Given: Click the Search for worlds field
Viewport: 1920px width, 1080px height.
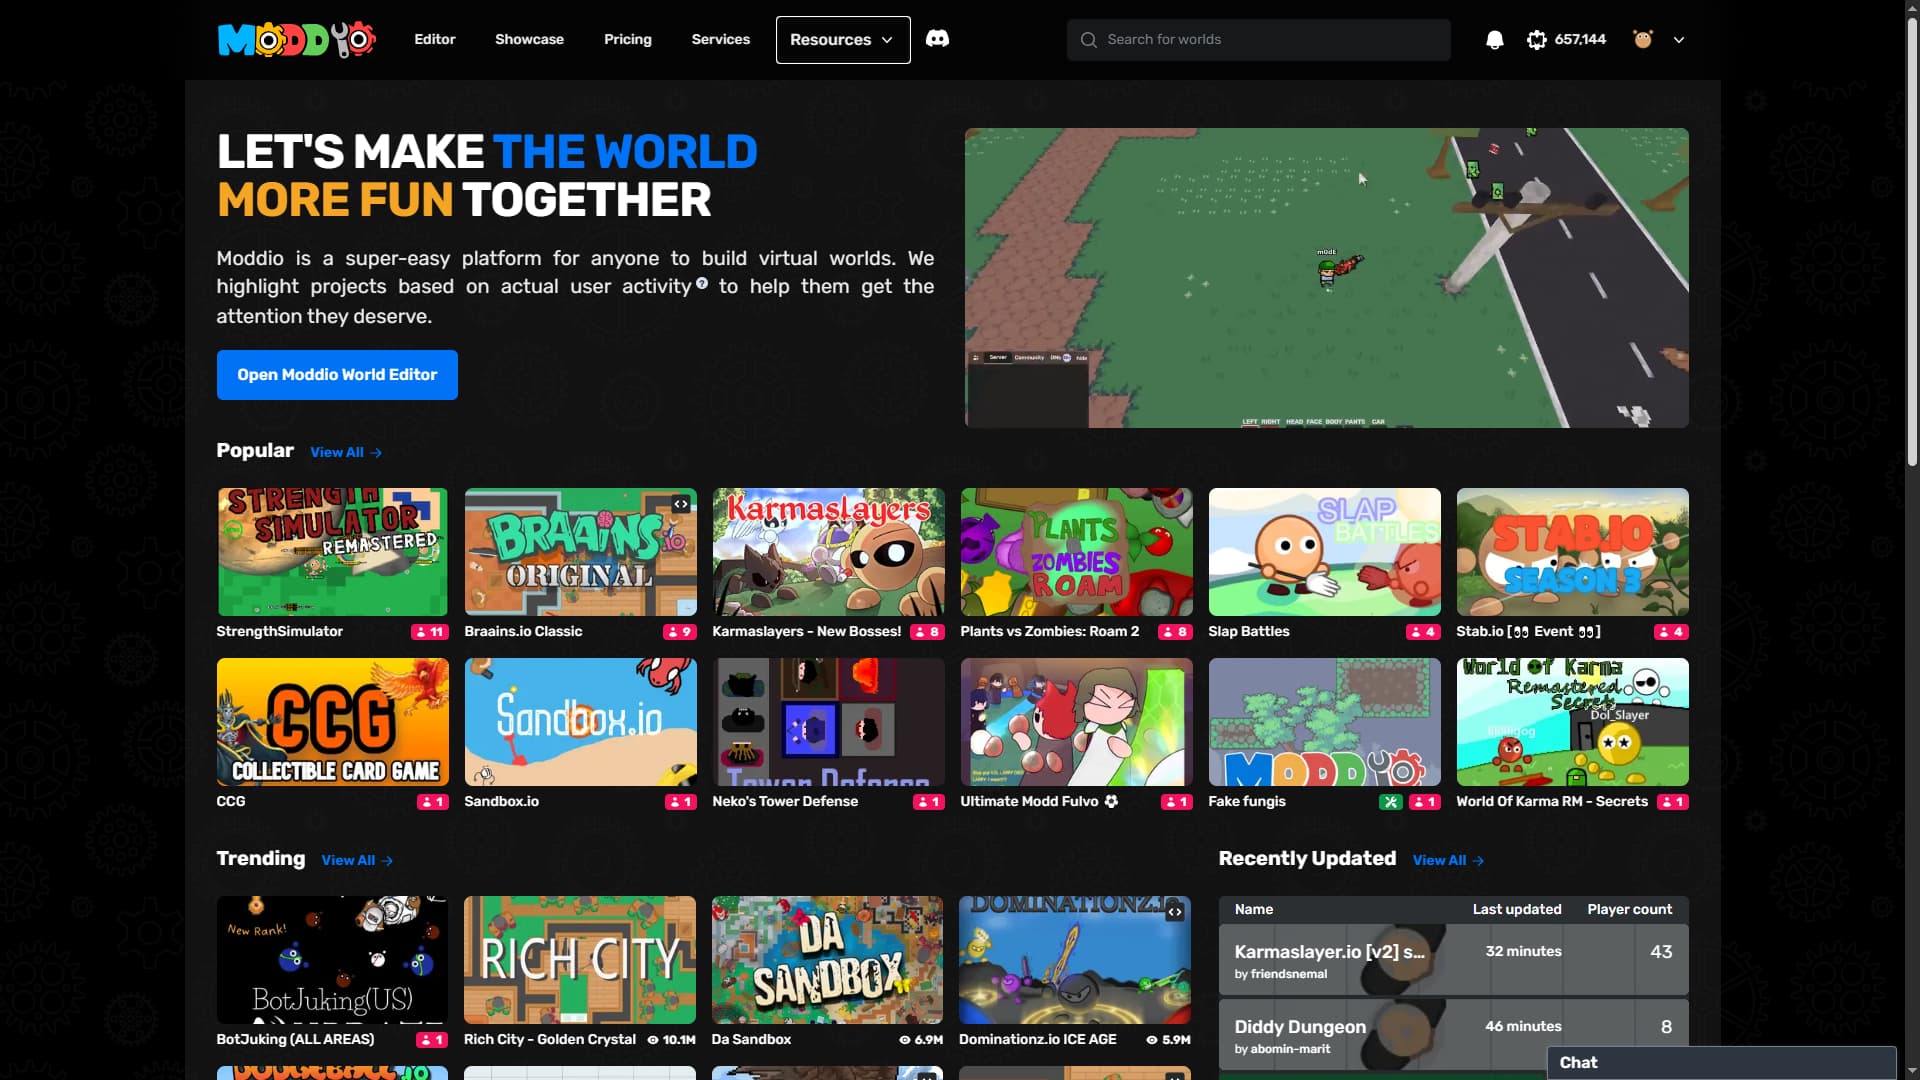Looking at the screenshot, I should point(1258,40).
